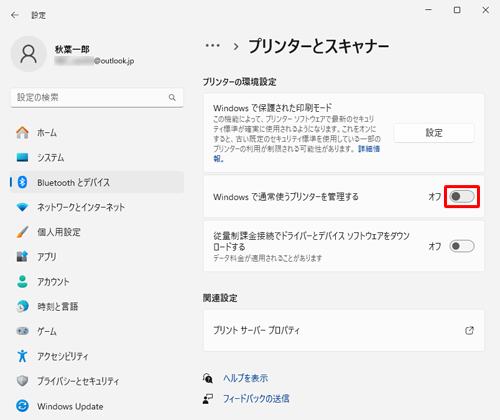Click the user avatar icon

point(29,54)
